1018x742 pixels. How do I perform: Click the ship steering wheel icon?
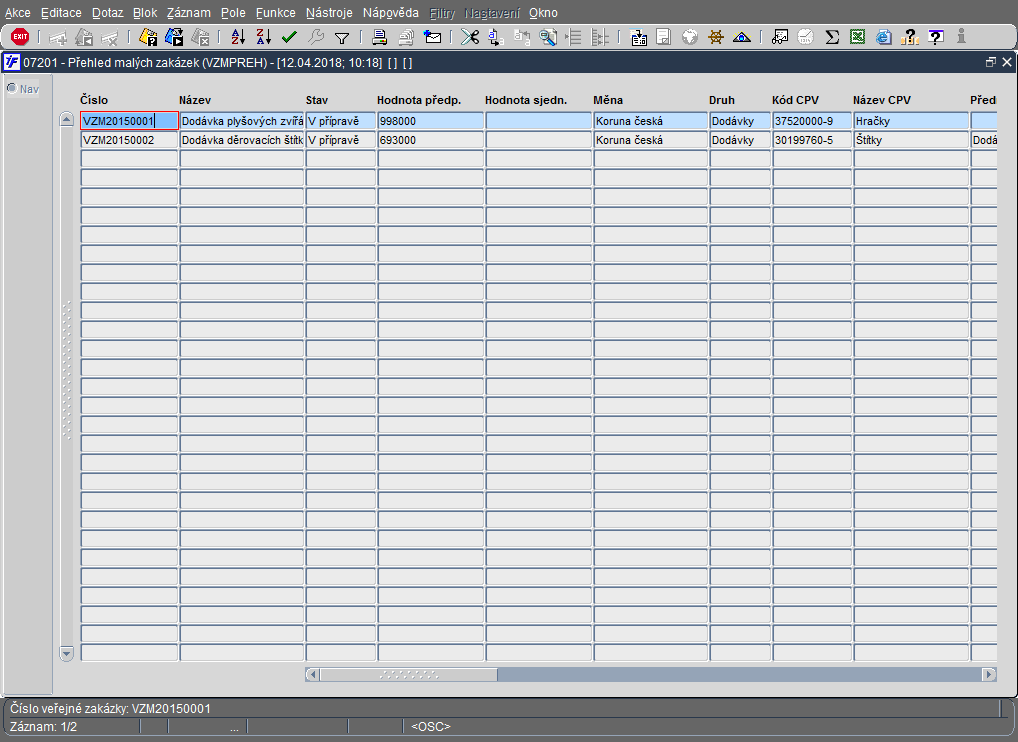(715, 37)
